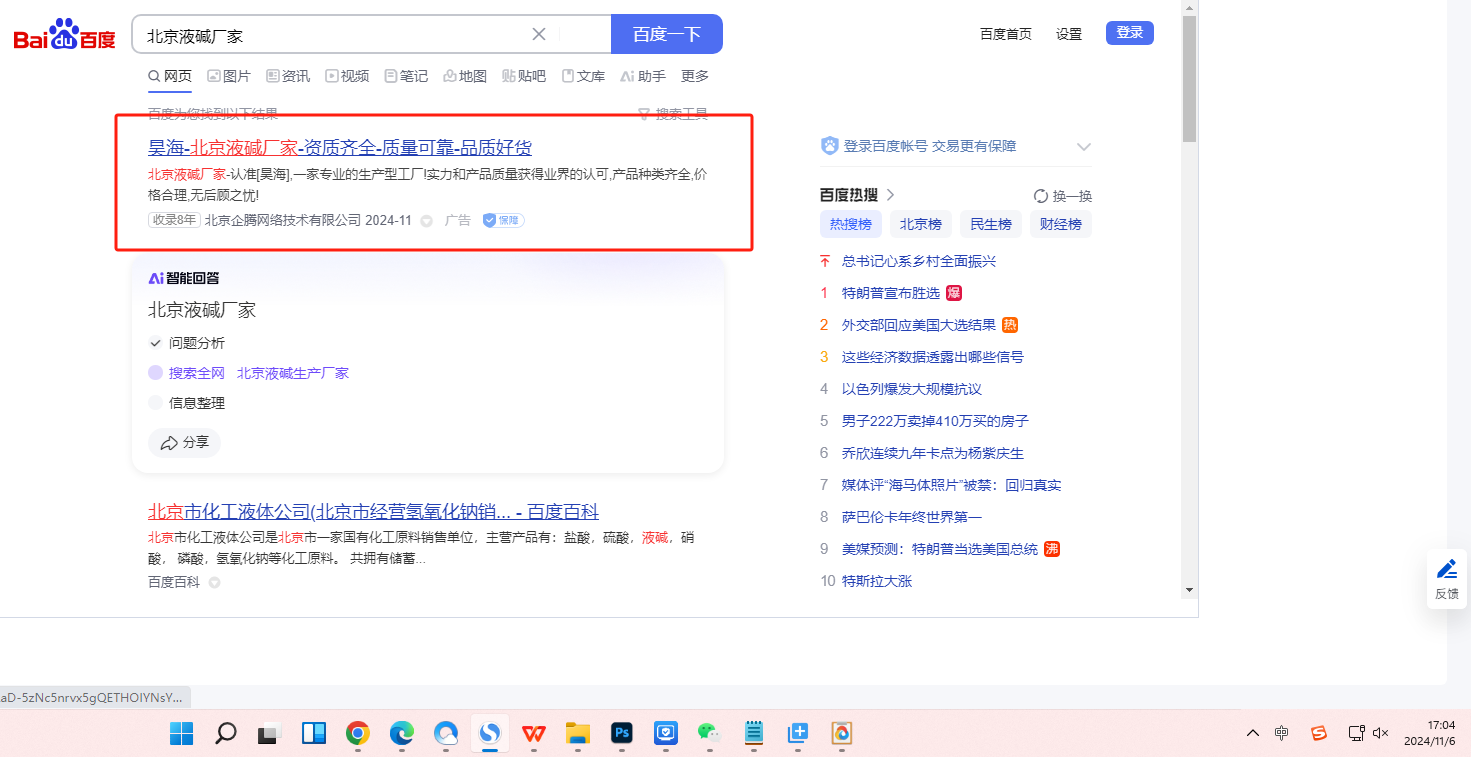Click the Baidu logo
The image size is (1471, 757).
pos(64,36)
